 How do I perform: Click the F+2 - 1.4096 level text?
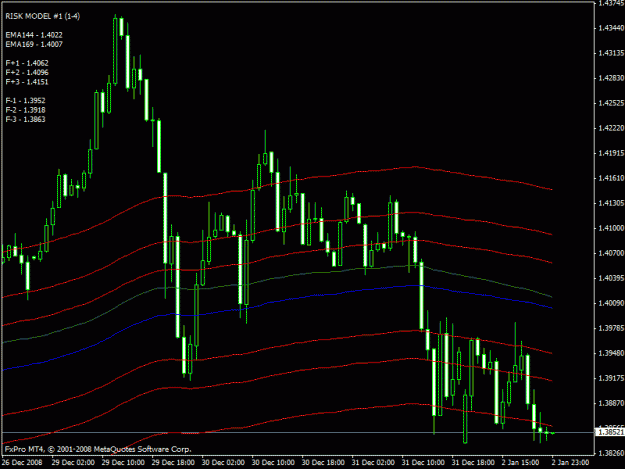tap(27, 73)
